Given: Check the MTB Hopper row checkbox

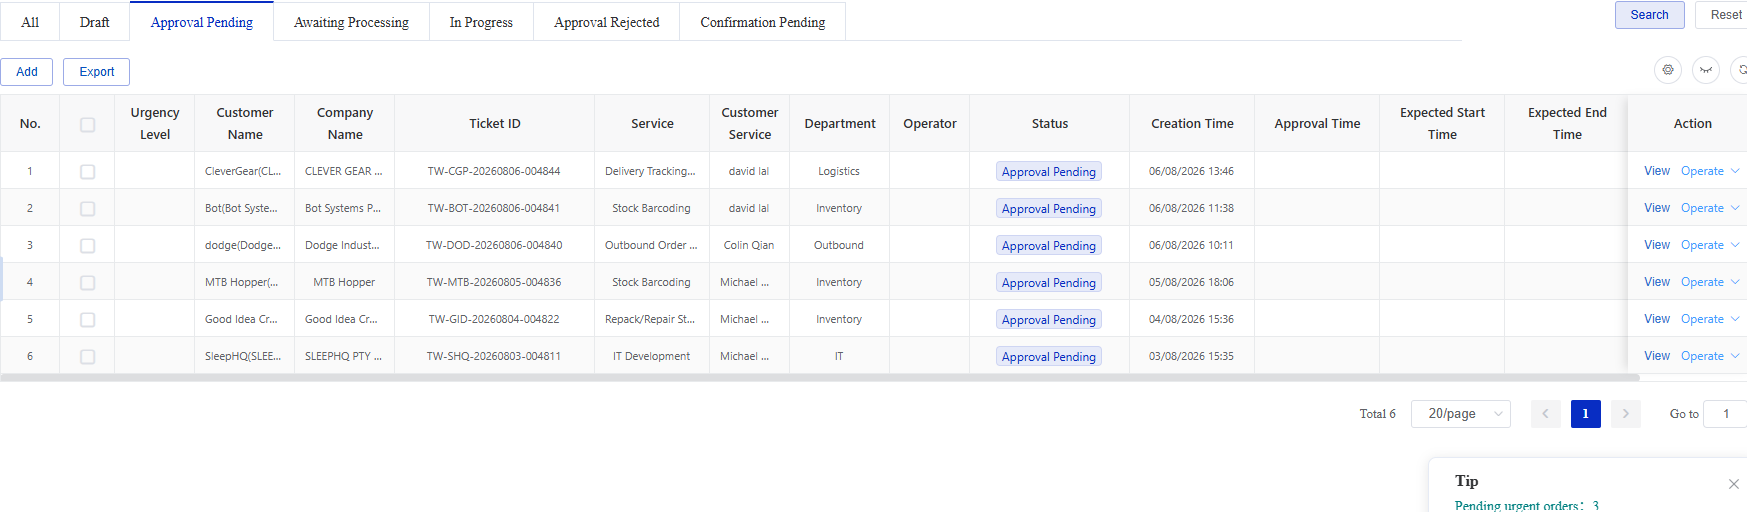Looking at the screenshot, I should [87, 283].
